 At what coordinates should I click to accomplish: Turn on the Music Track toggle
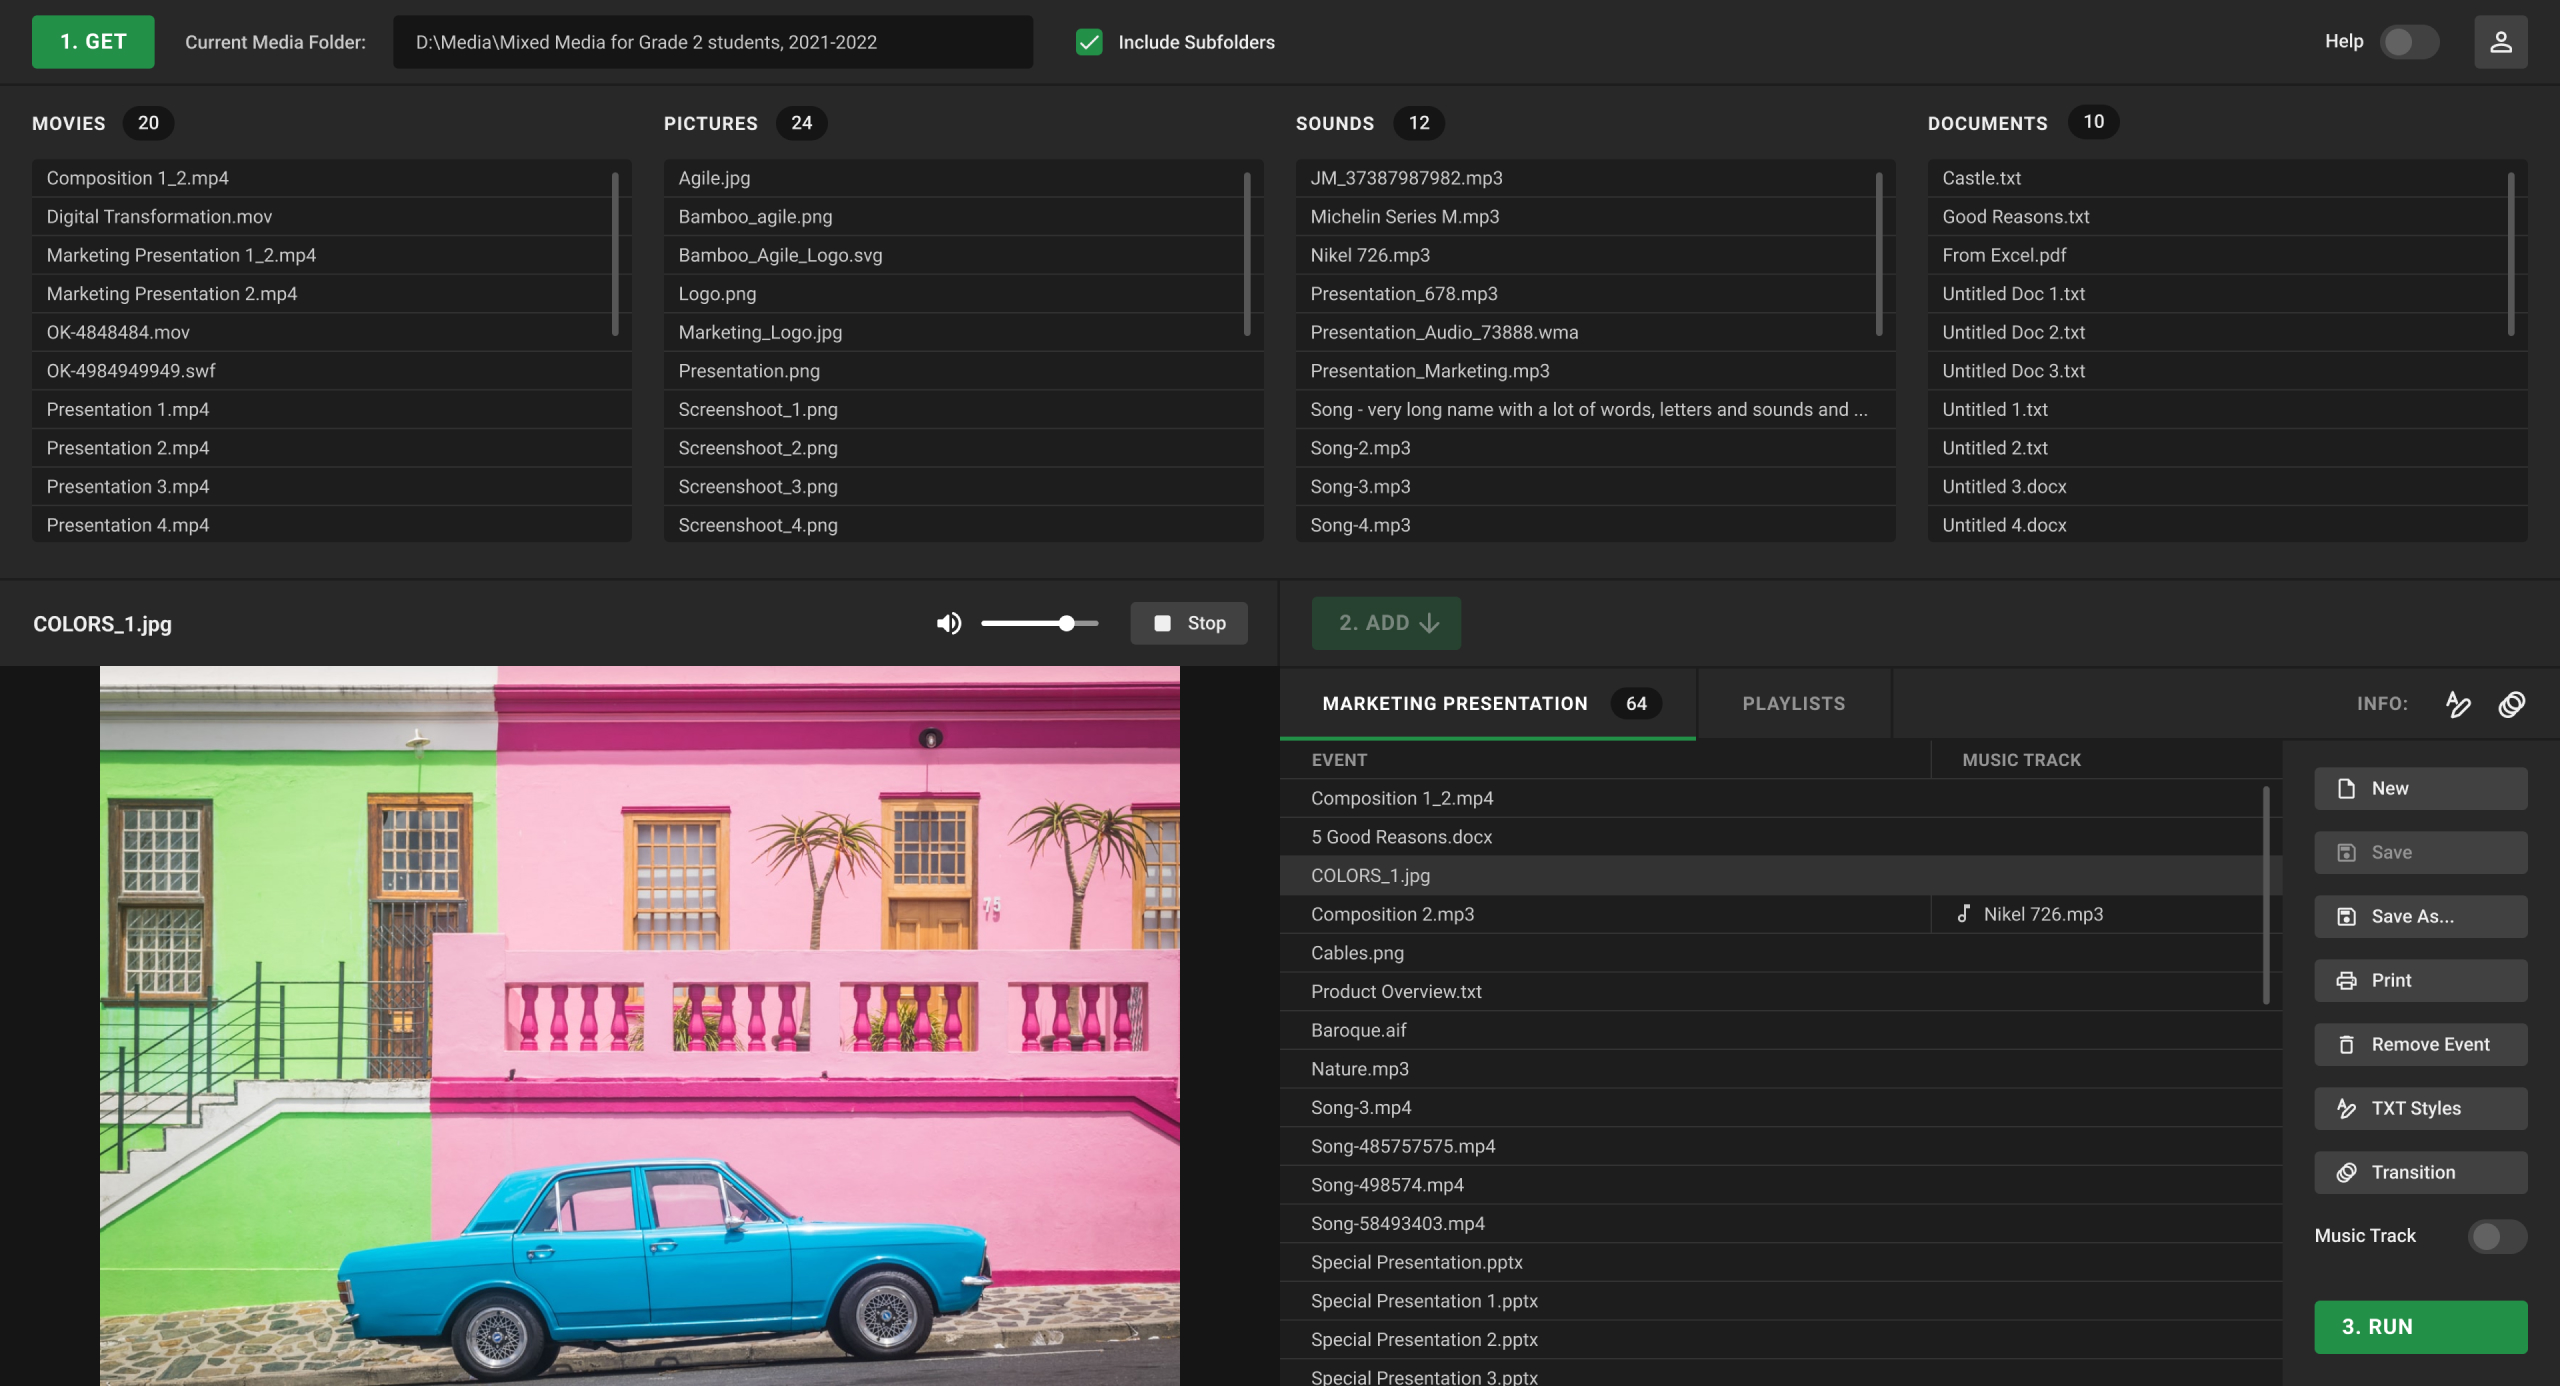[x=2496, y=1236]
